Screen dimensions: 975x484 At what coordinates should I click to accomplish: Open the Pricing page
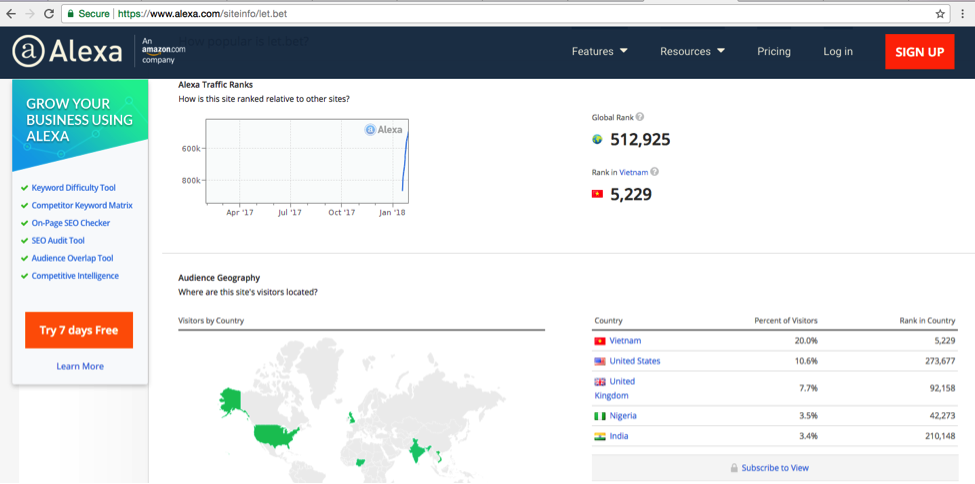coord(774,52)
